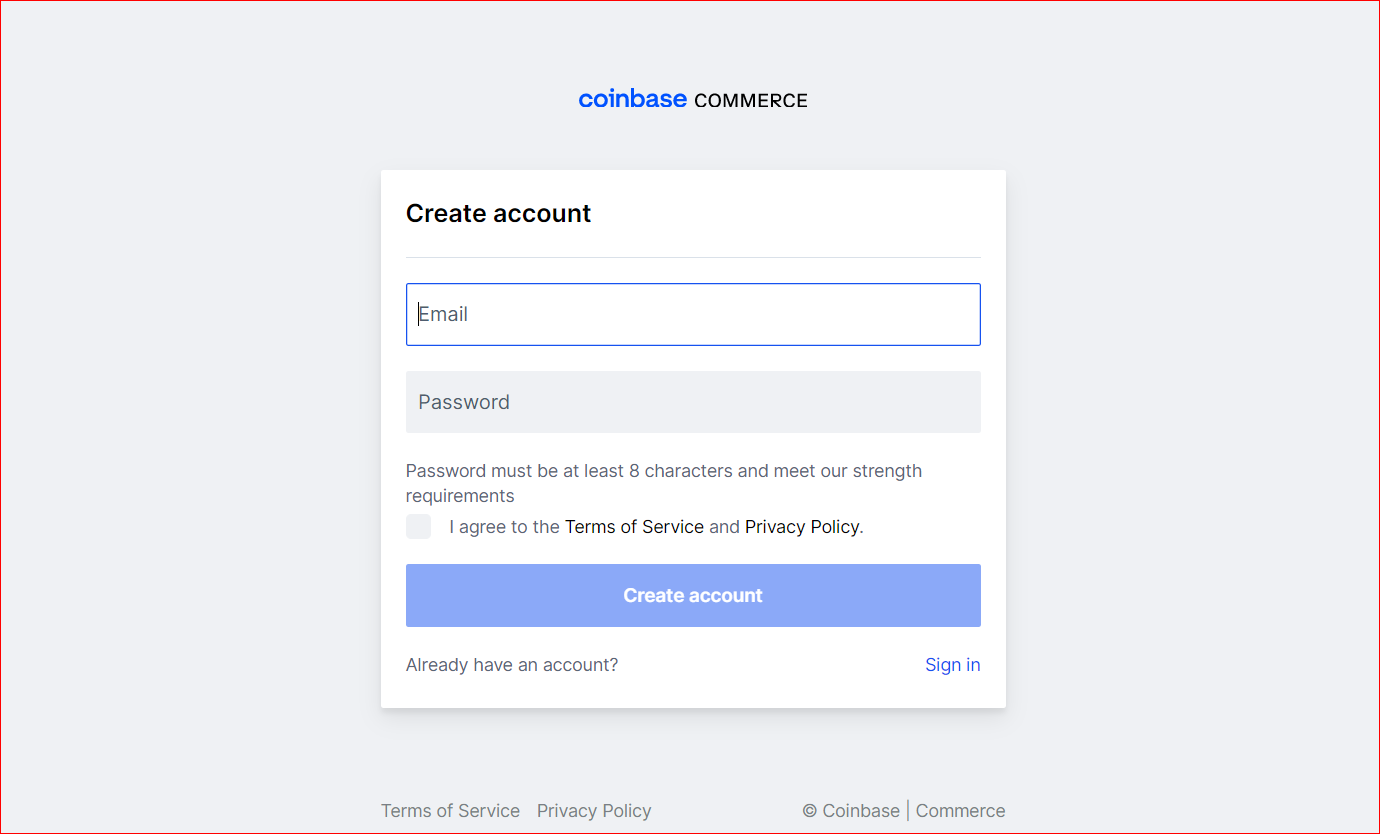
Task: Click the Create account heading text
Action: pos(498,213)
